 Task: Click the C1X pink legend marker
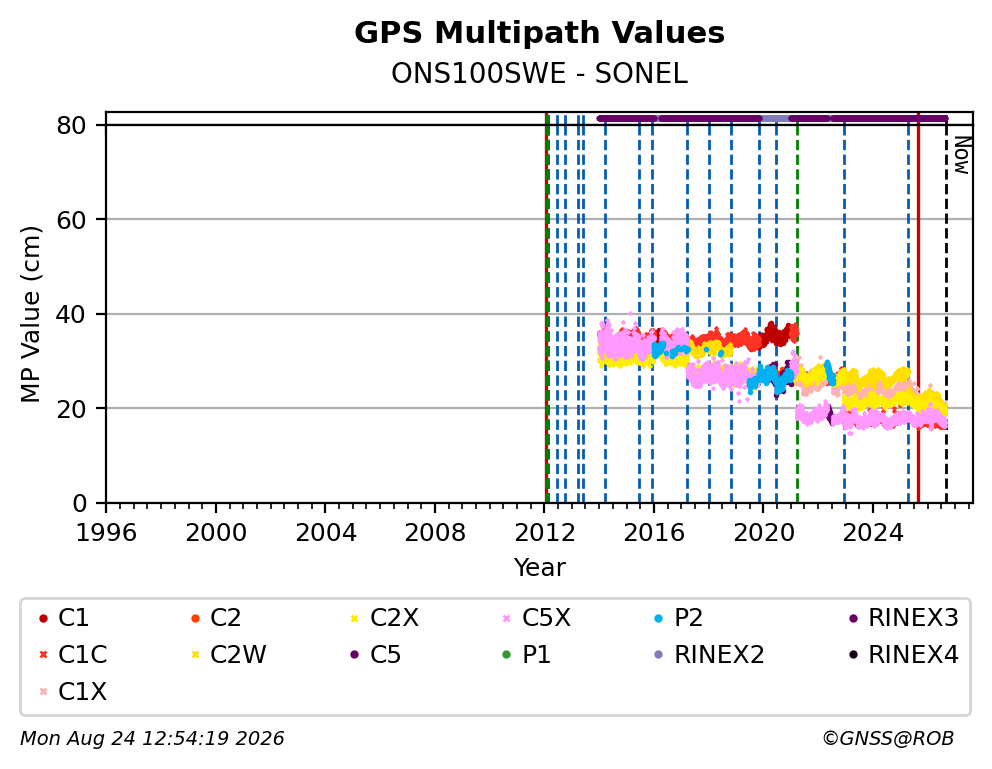(x=43, y=692)
